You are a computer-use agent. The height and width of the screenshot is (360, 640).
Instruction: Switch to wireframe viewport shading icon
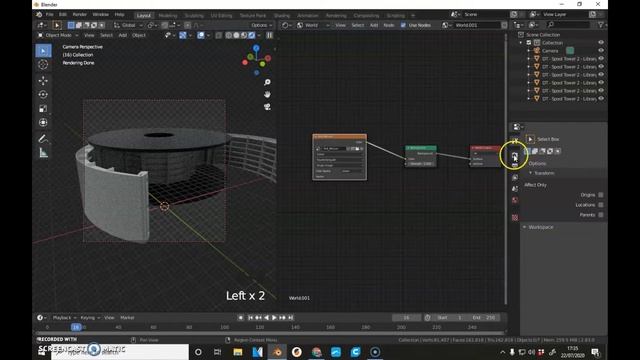[x=229, y=36]
